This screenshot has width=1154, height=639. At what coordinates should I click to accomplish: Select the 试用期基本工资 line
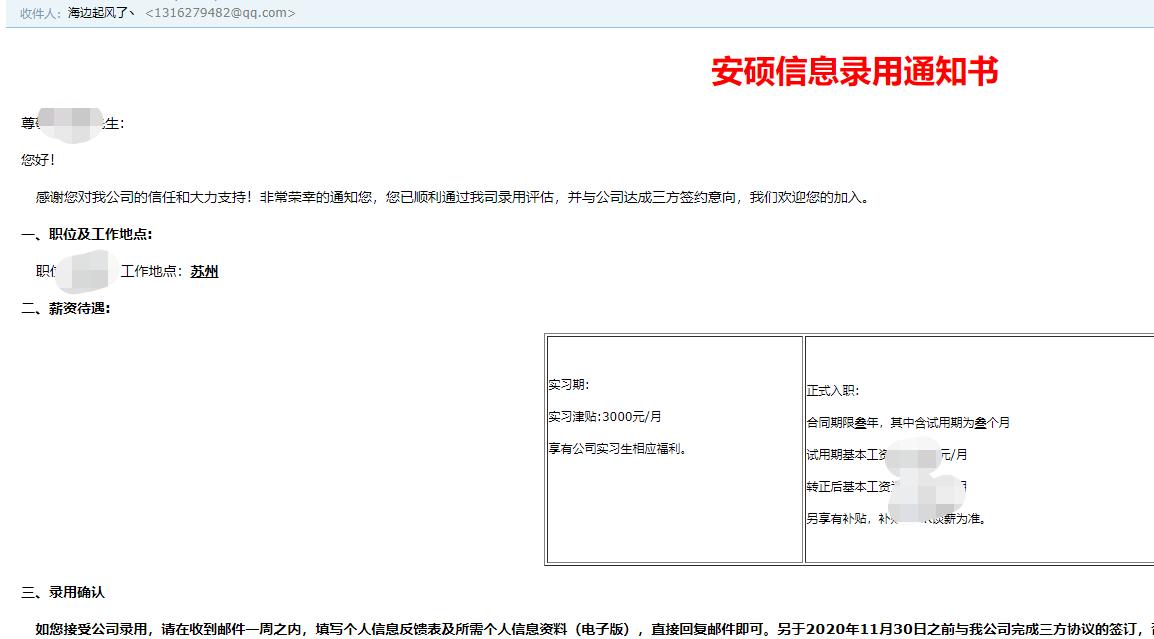point(868,454)
